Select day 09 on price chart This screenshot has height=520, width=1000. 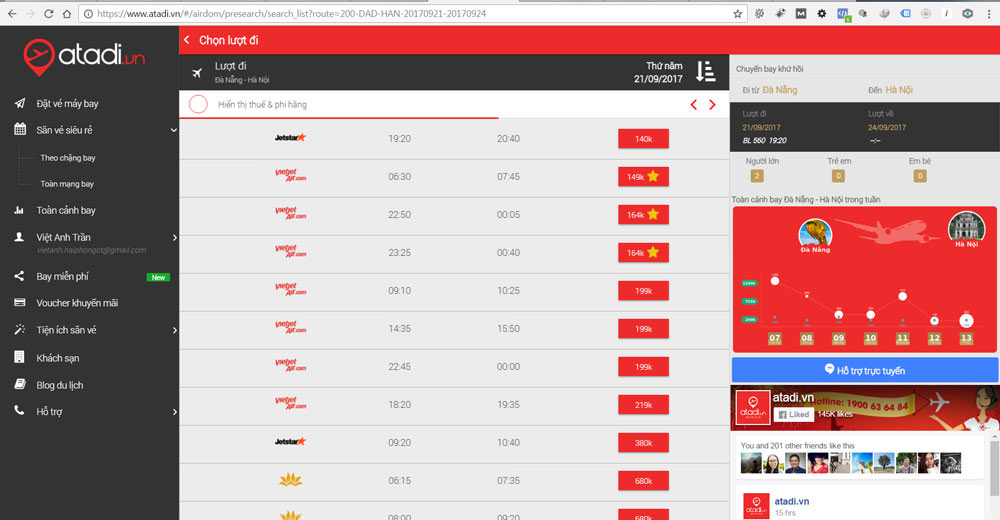click(838, 338)
